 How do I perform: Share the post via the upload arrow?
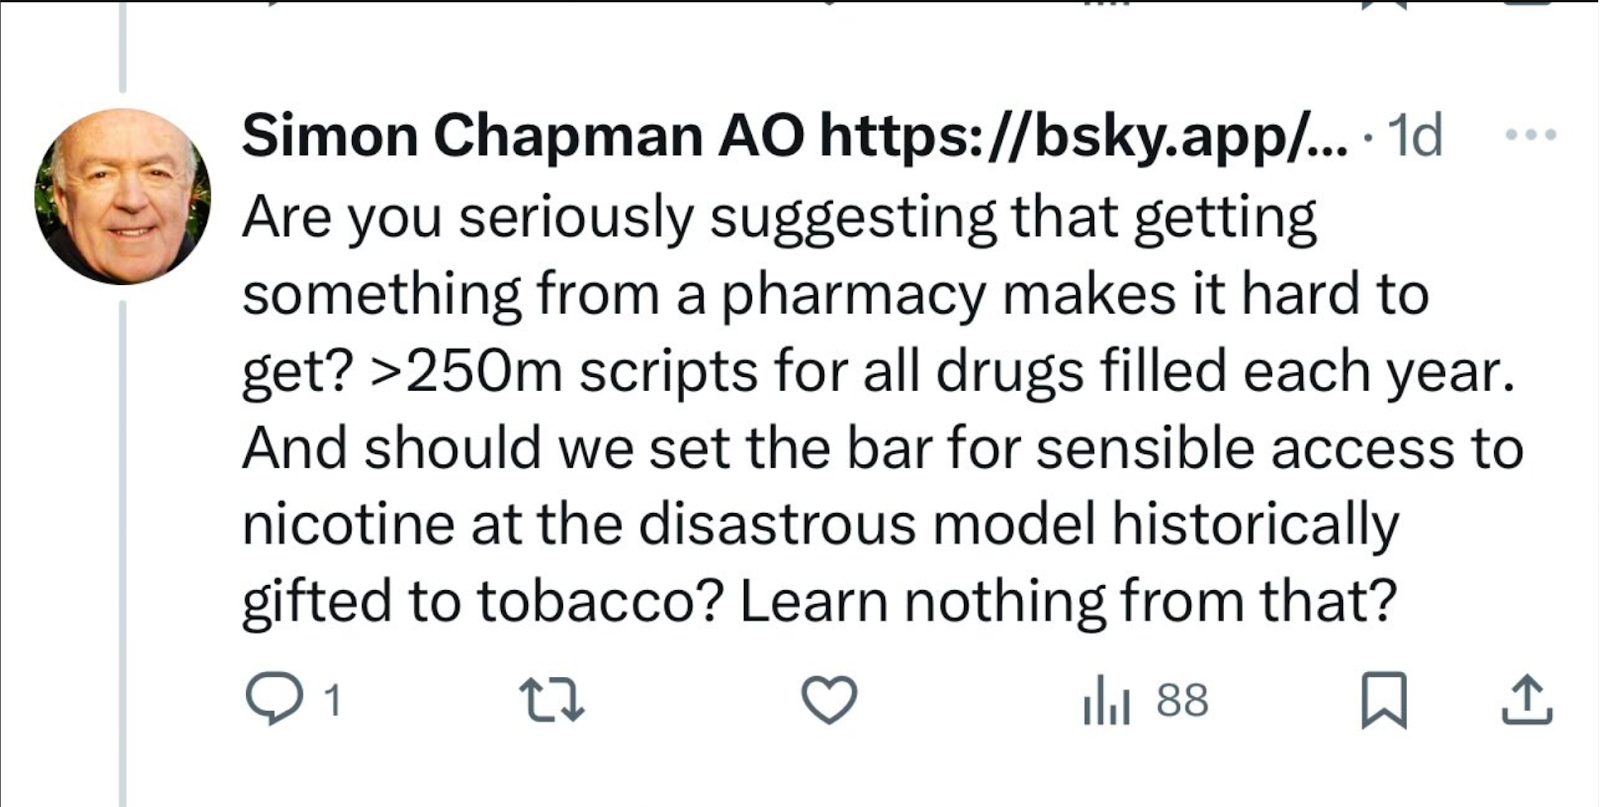(x=1527, y=700)
